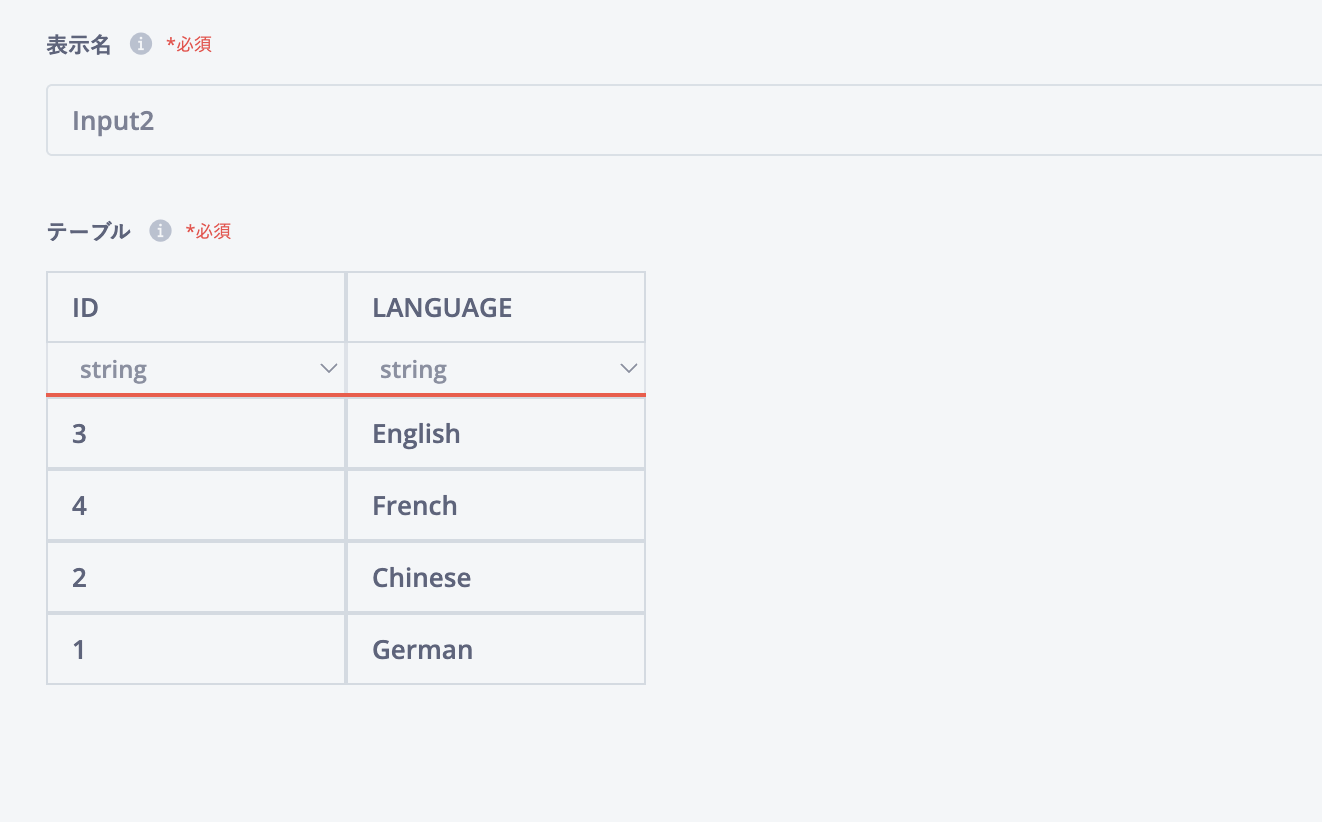The height and width of the screenshot is (822, 1322).
Task: Select the ID cell with value 3
Action: pyautogui.click(x=196, y=434)
